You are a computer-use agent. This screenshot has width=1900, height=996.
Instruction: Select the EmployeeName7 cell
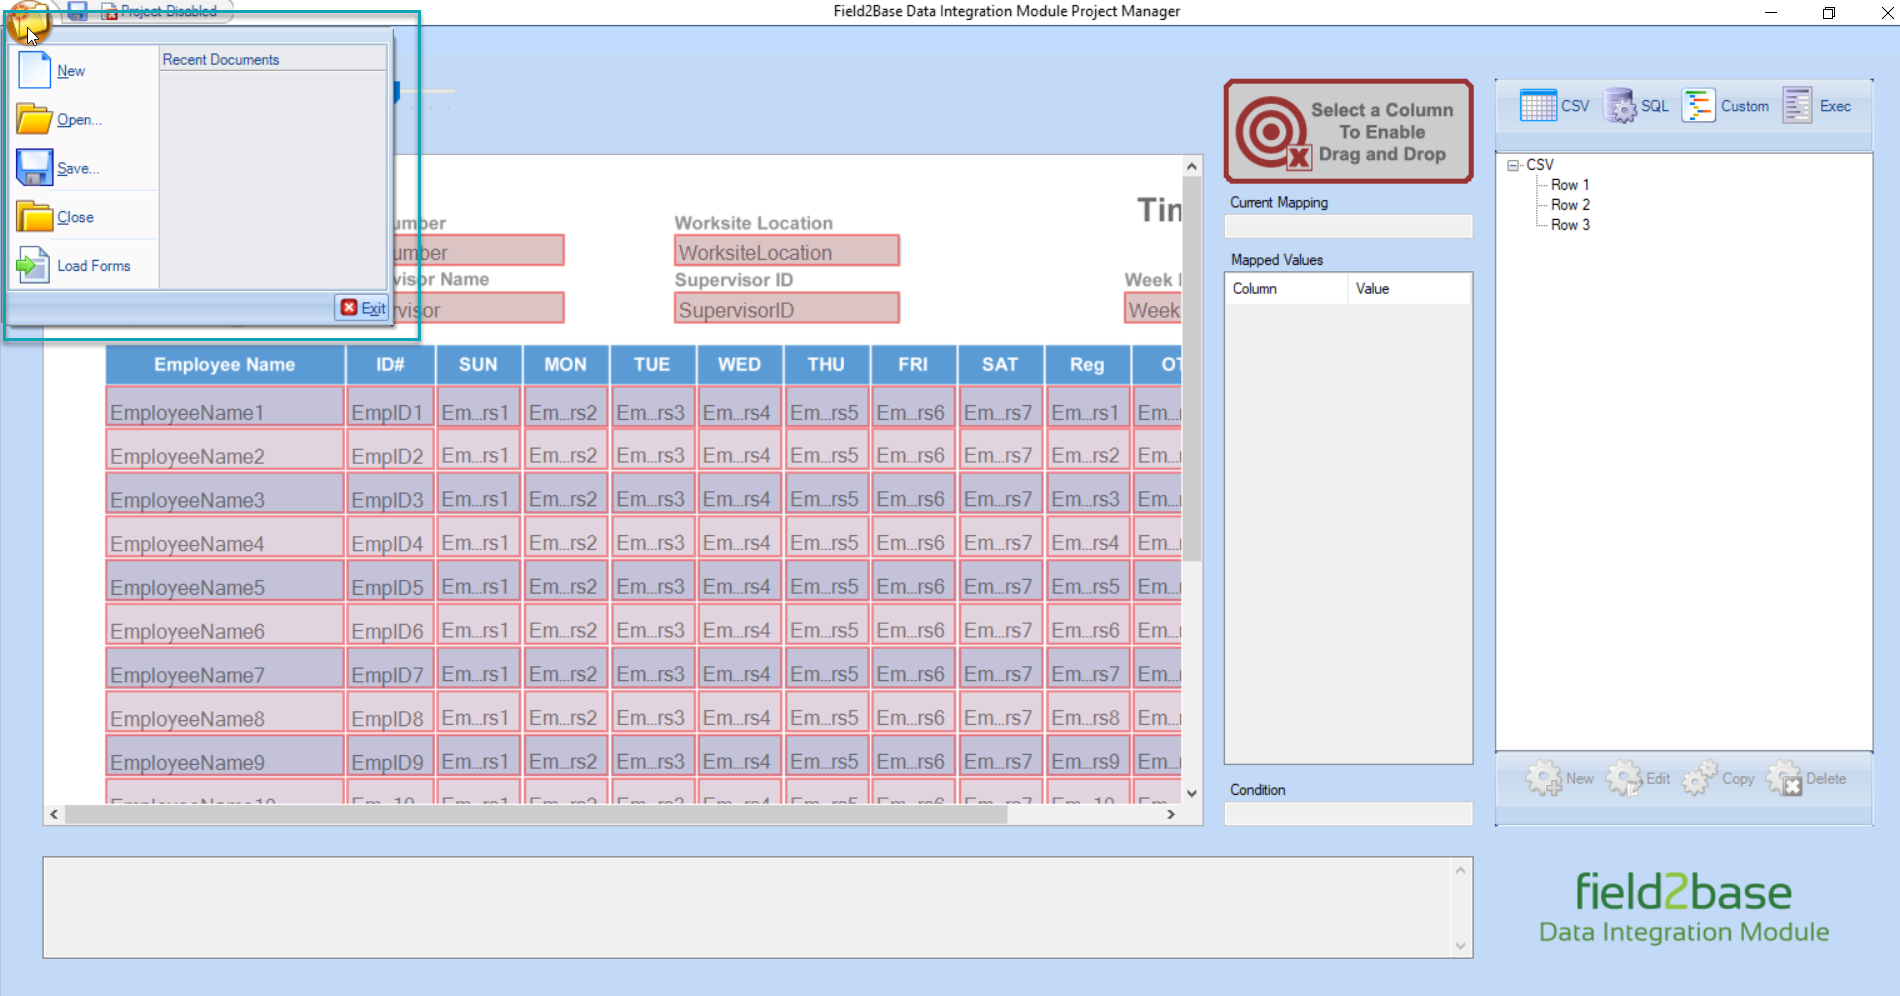(225, 668)
